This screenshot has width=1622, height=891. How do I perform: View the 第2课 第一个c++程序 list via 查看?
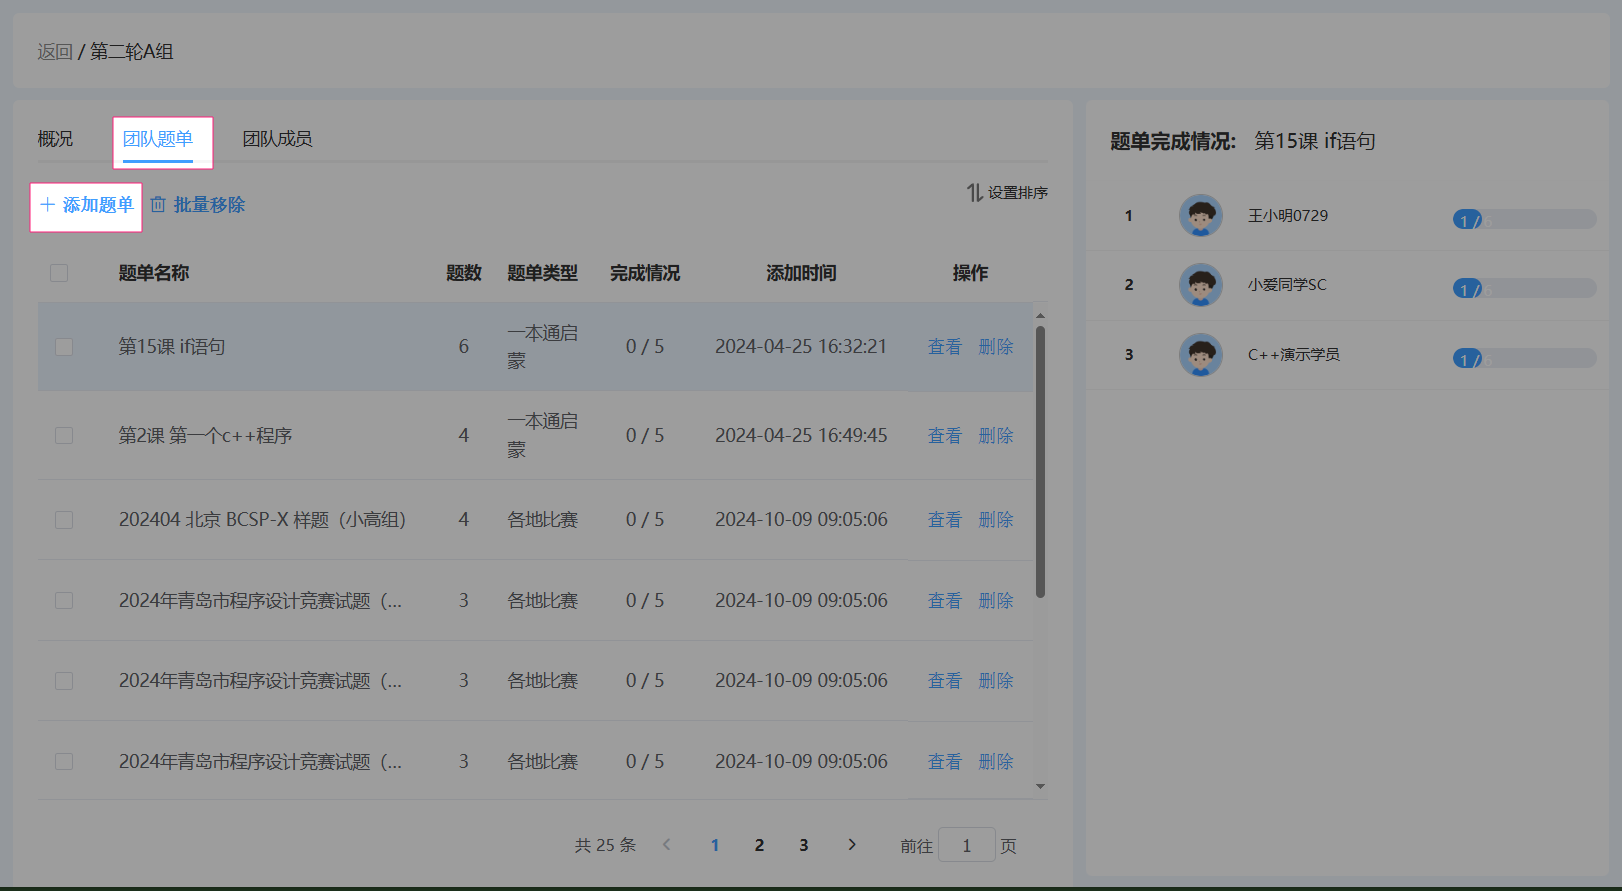[x=945, y=436]
